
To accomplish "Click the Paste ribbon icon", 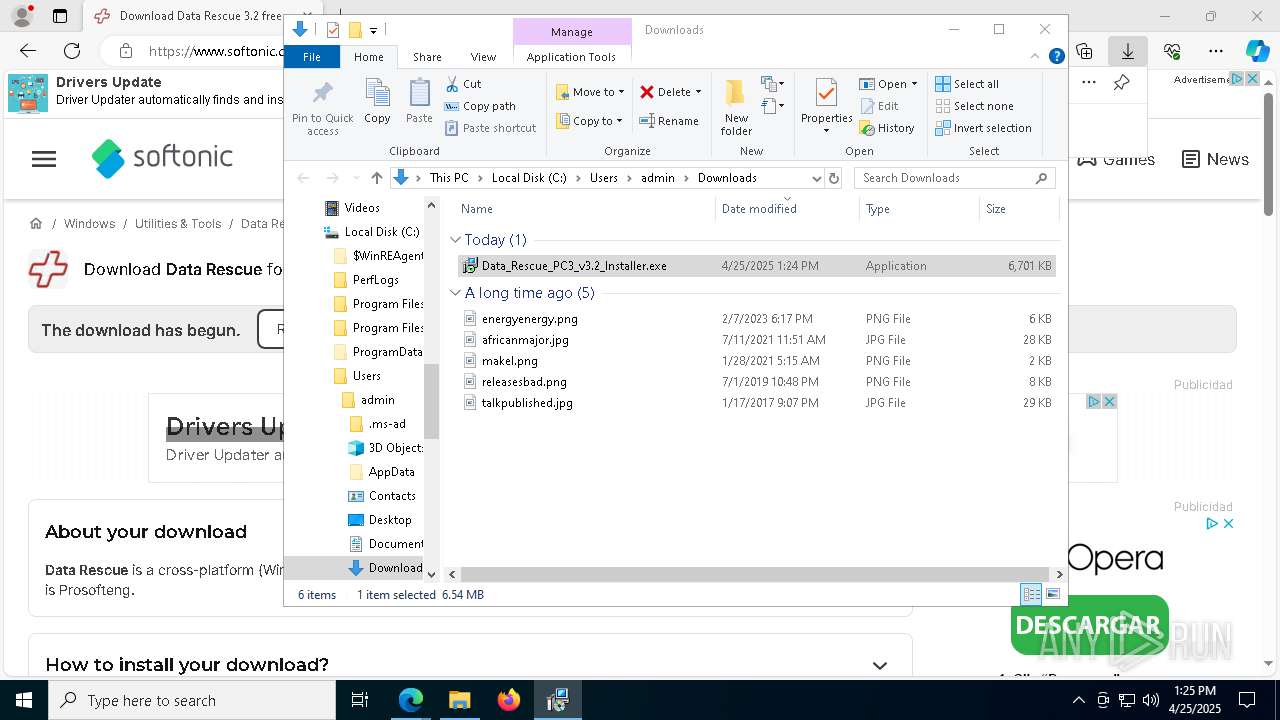I will click(419, 102).
